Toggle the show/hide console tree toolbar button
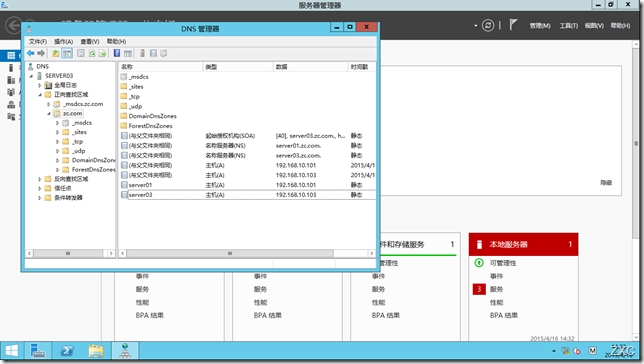 (67, 53)
